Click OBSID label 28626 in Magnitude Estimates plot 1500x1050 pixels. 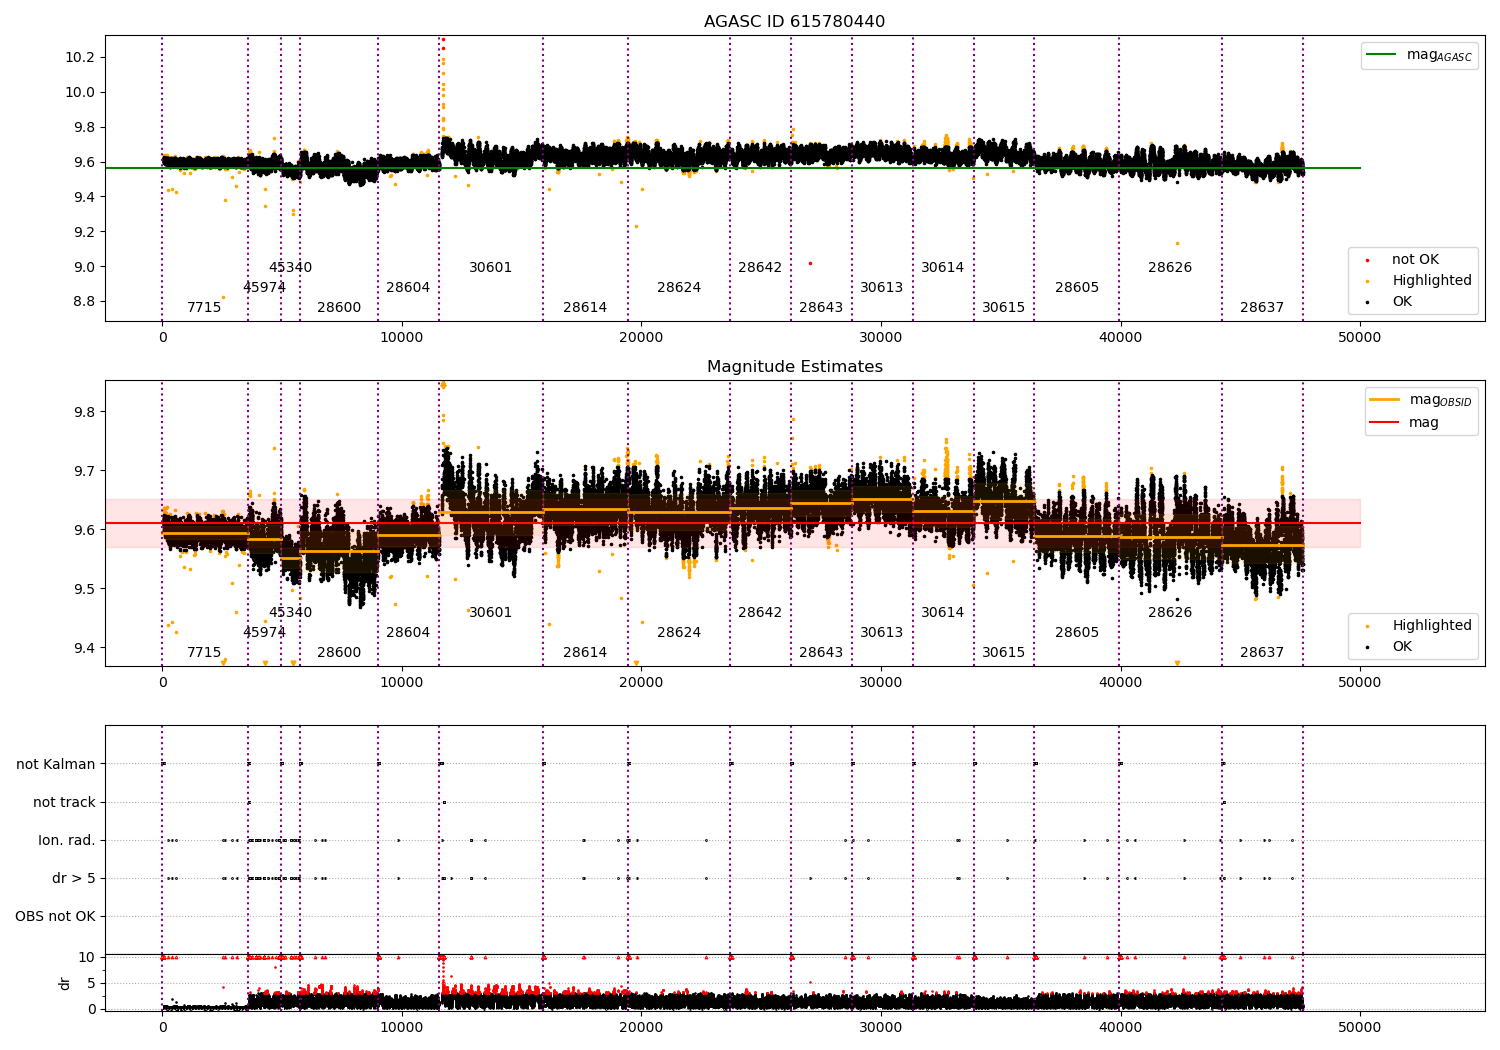(1170, 613)
